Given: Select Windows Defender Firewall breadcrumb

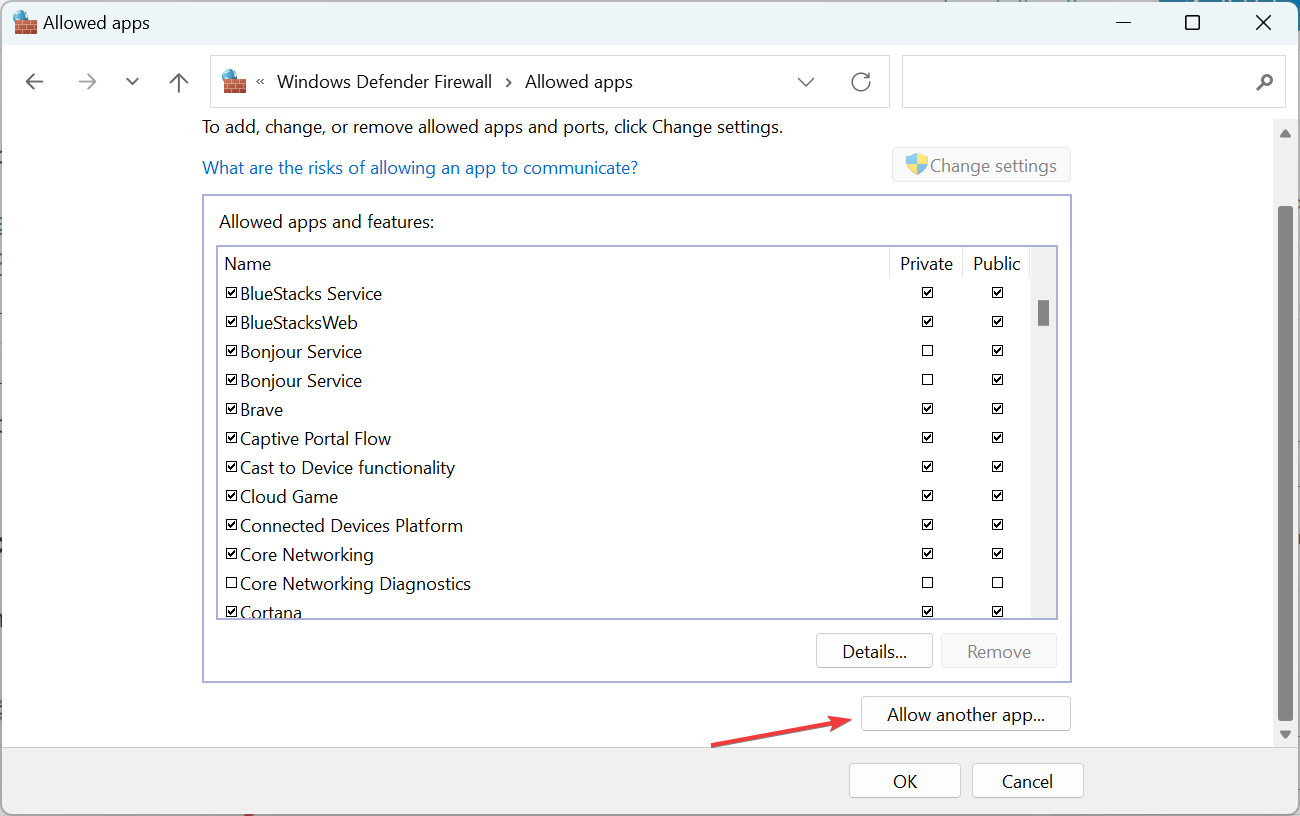Looking at the screenshot, I should (384, 82).
